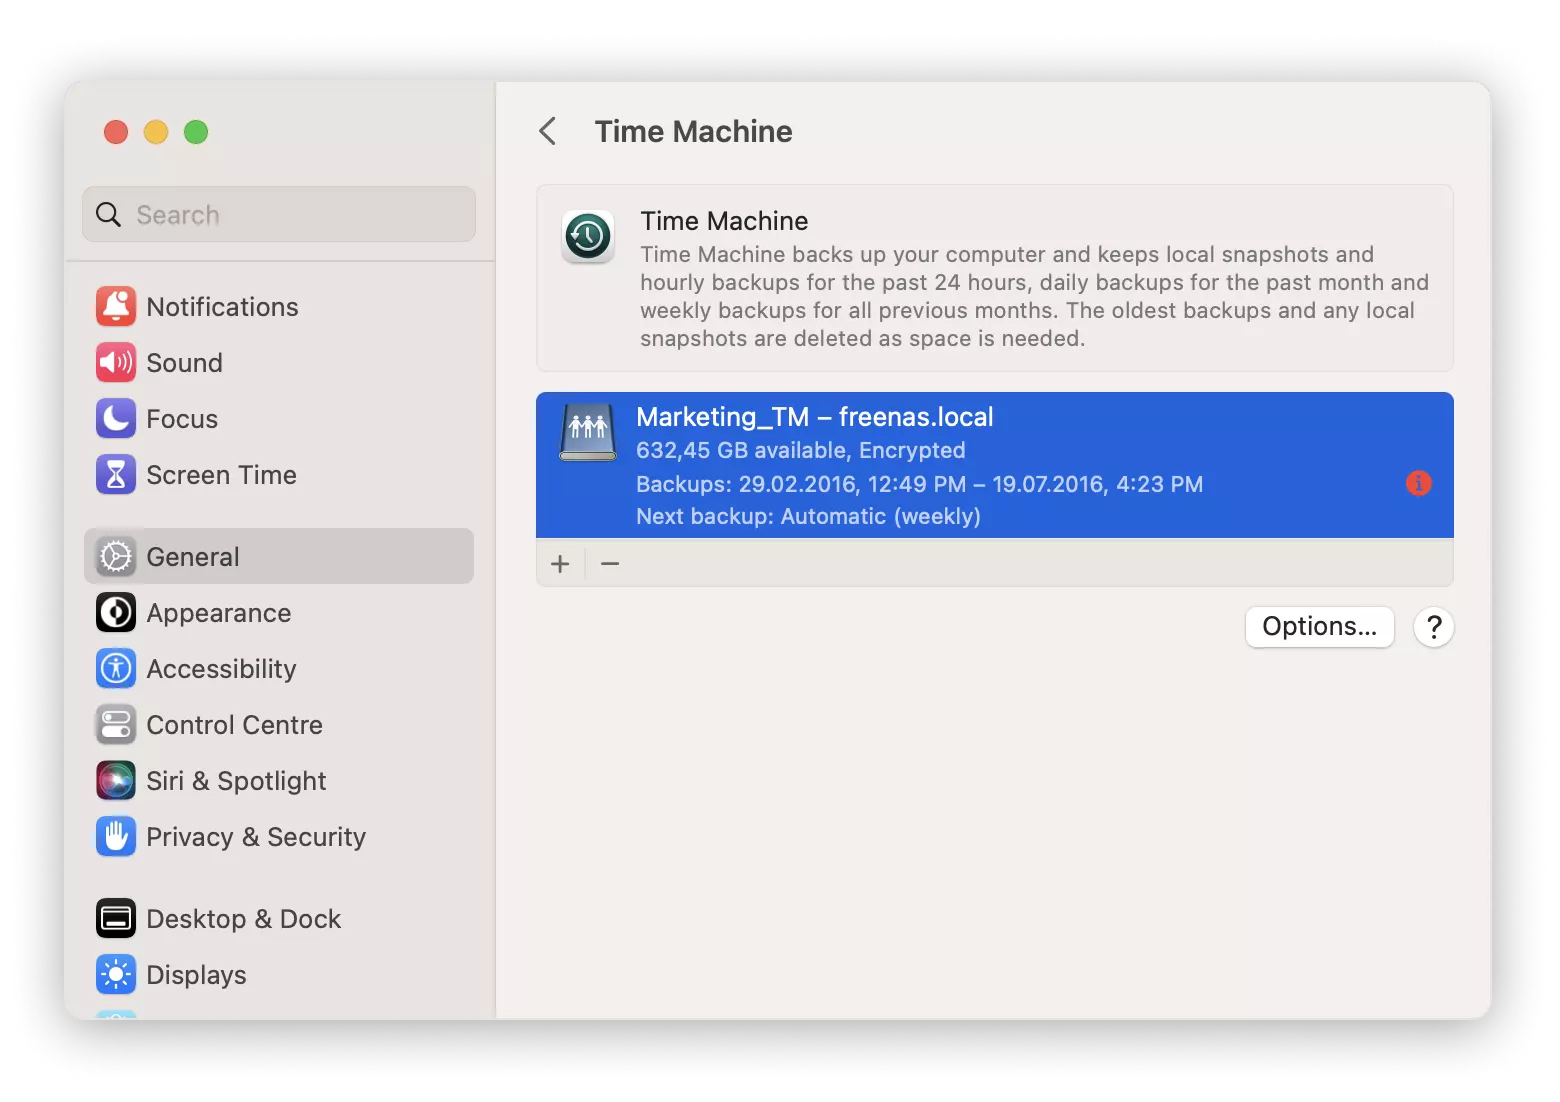Click 'Next backup: Automatic (weekly)' text
Screen dimensions: 1560x1102
[808, 517]
